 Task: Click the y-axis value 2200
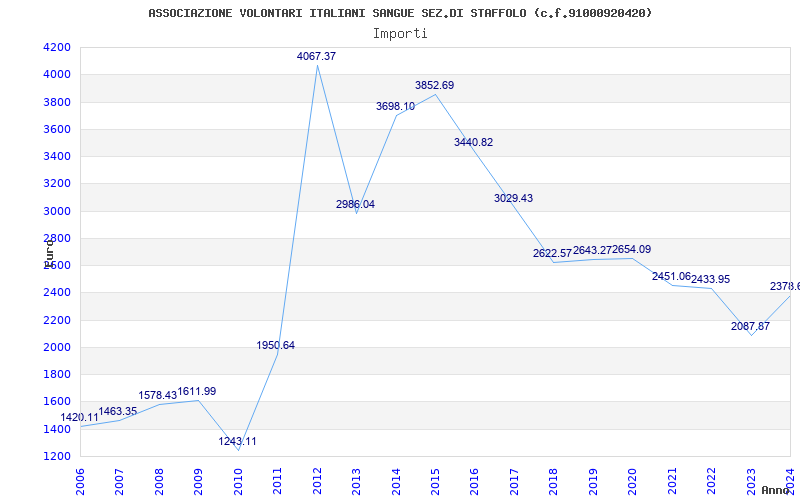[x=57, y=320]
